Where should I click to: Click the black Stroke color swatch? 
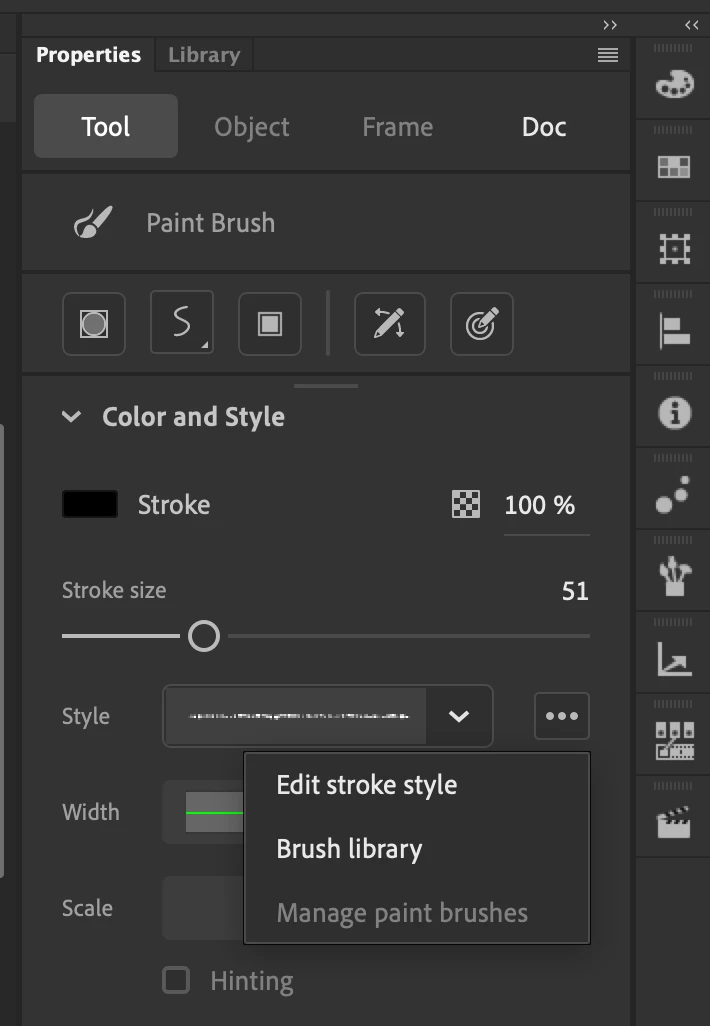pyautogui.click(x=90, y=505)
